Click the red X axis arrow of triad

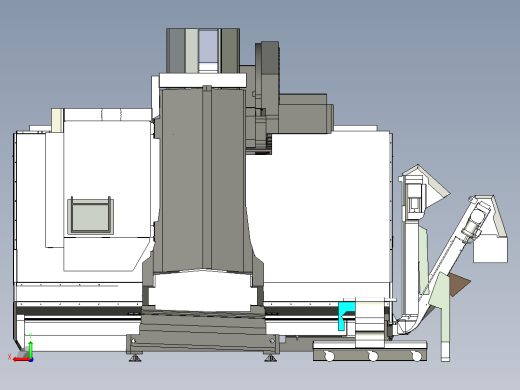click(x=21, y=360)
